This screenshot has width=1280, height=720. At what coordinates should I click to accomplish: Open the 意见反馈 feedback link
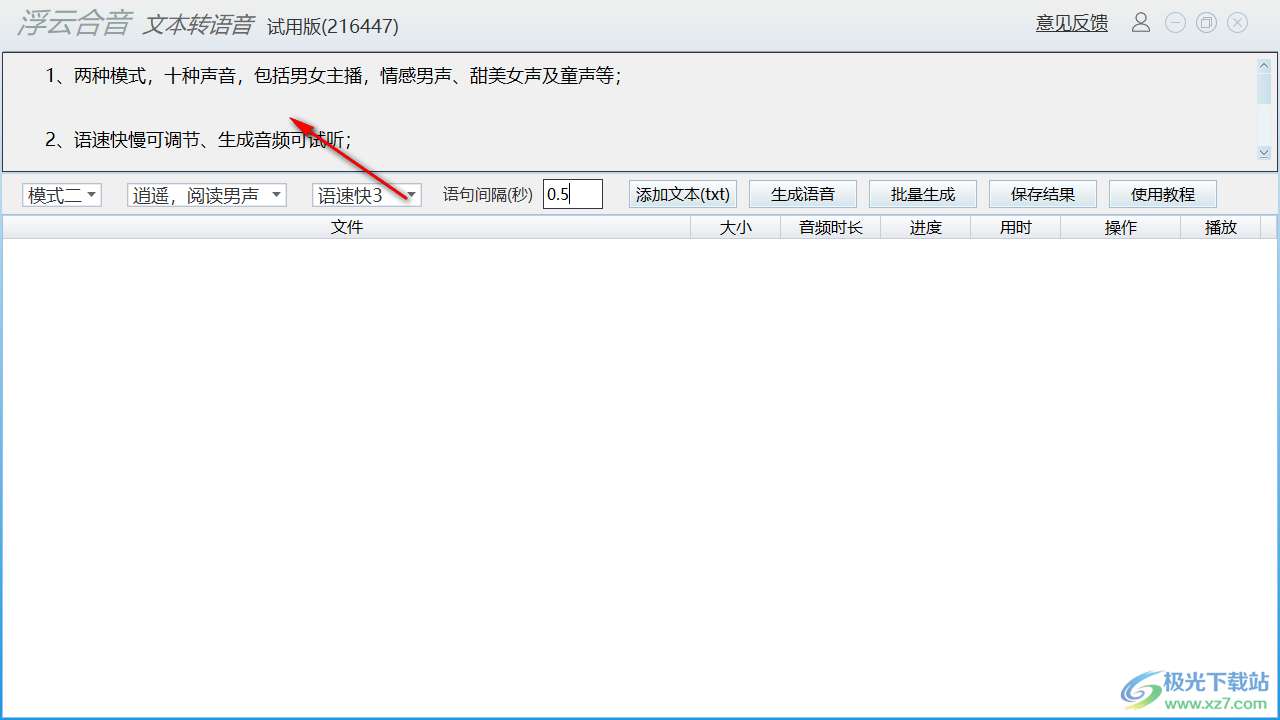point(1072,23)
